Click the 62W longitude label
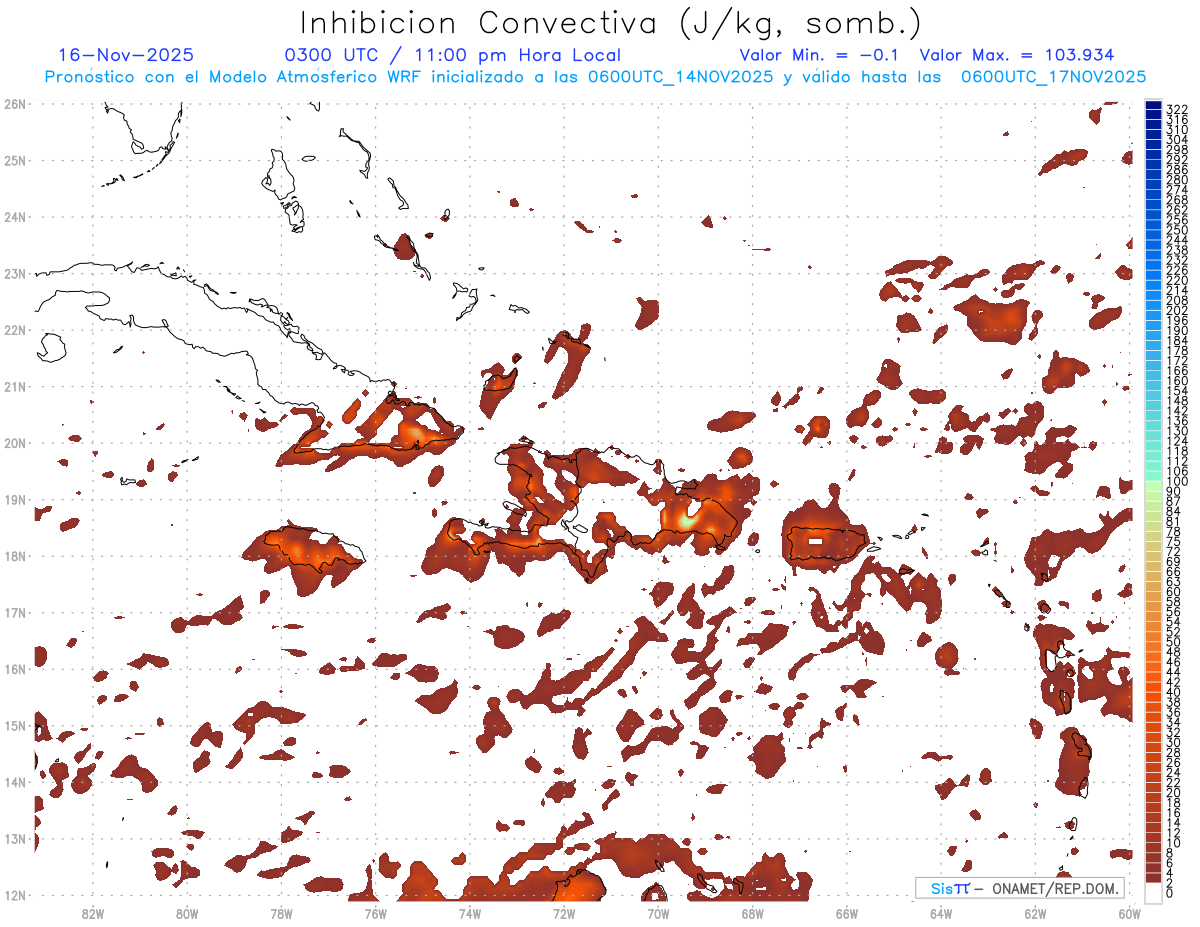This screenshot has width=1200, height=927. [x=1035, y=913]
